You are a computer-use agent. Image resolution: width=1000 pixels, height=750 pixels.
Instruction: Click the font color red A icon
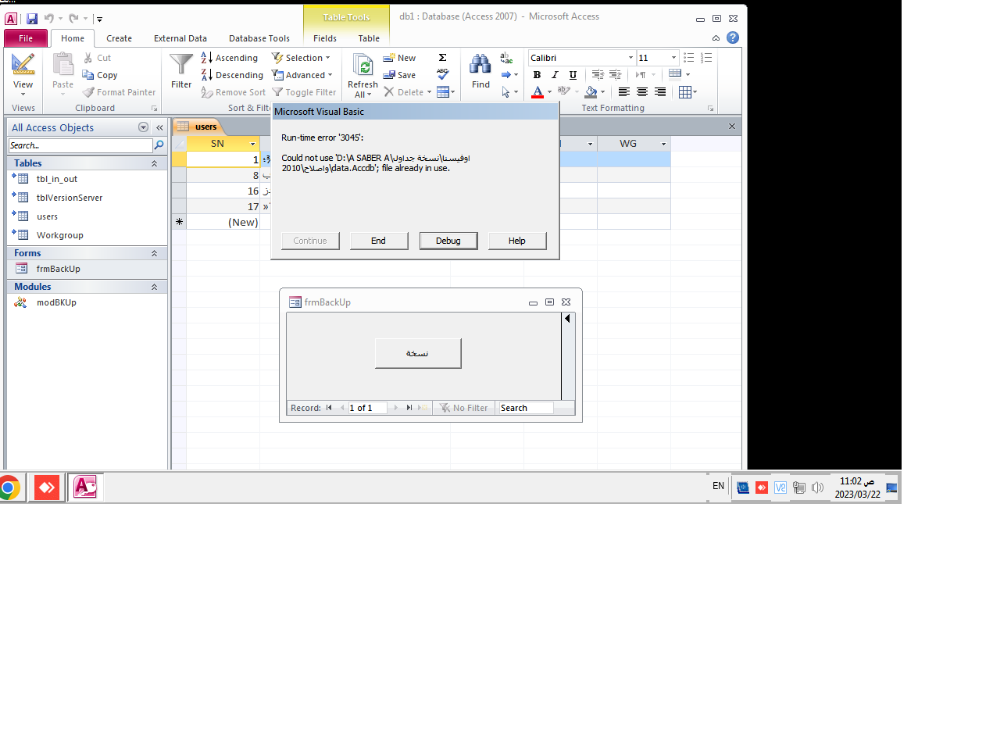tap(538, 92)
